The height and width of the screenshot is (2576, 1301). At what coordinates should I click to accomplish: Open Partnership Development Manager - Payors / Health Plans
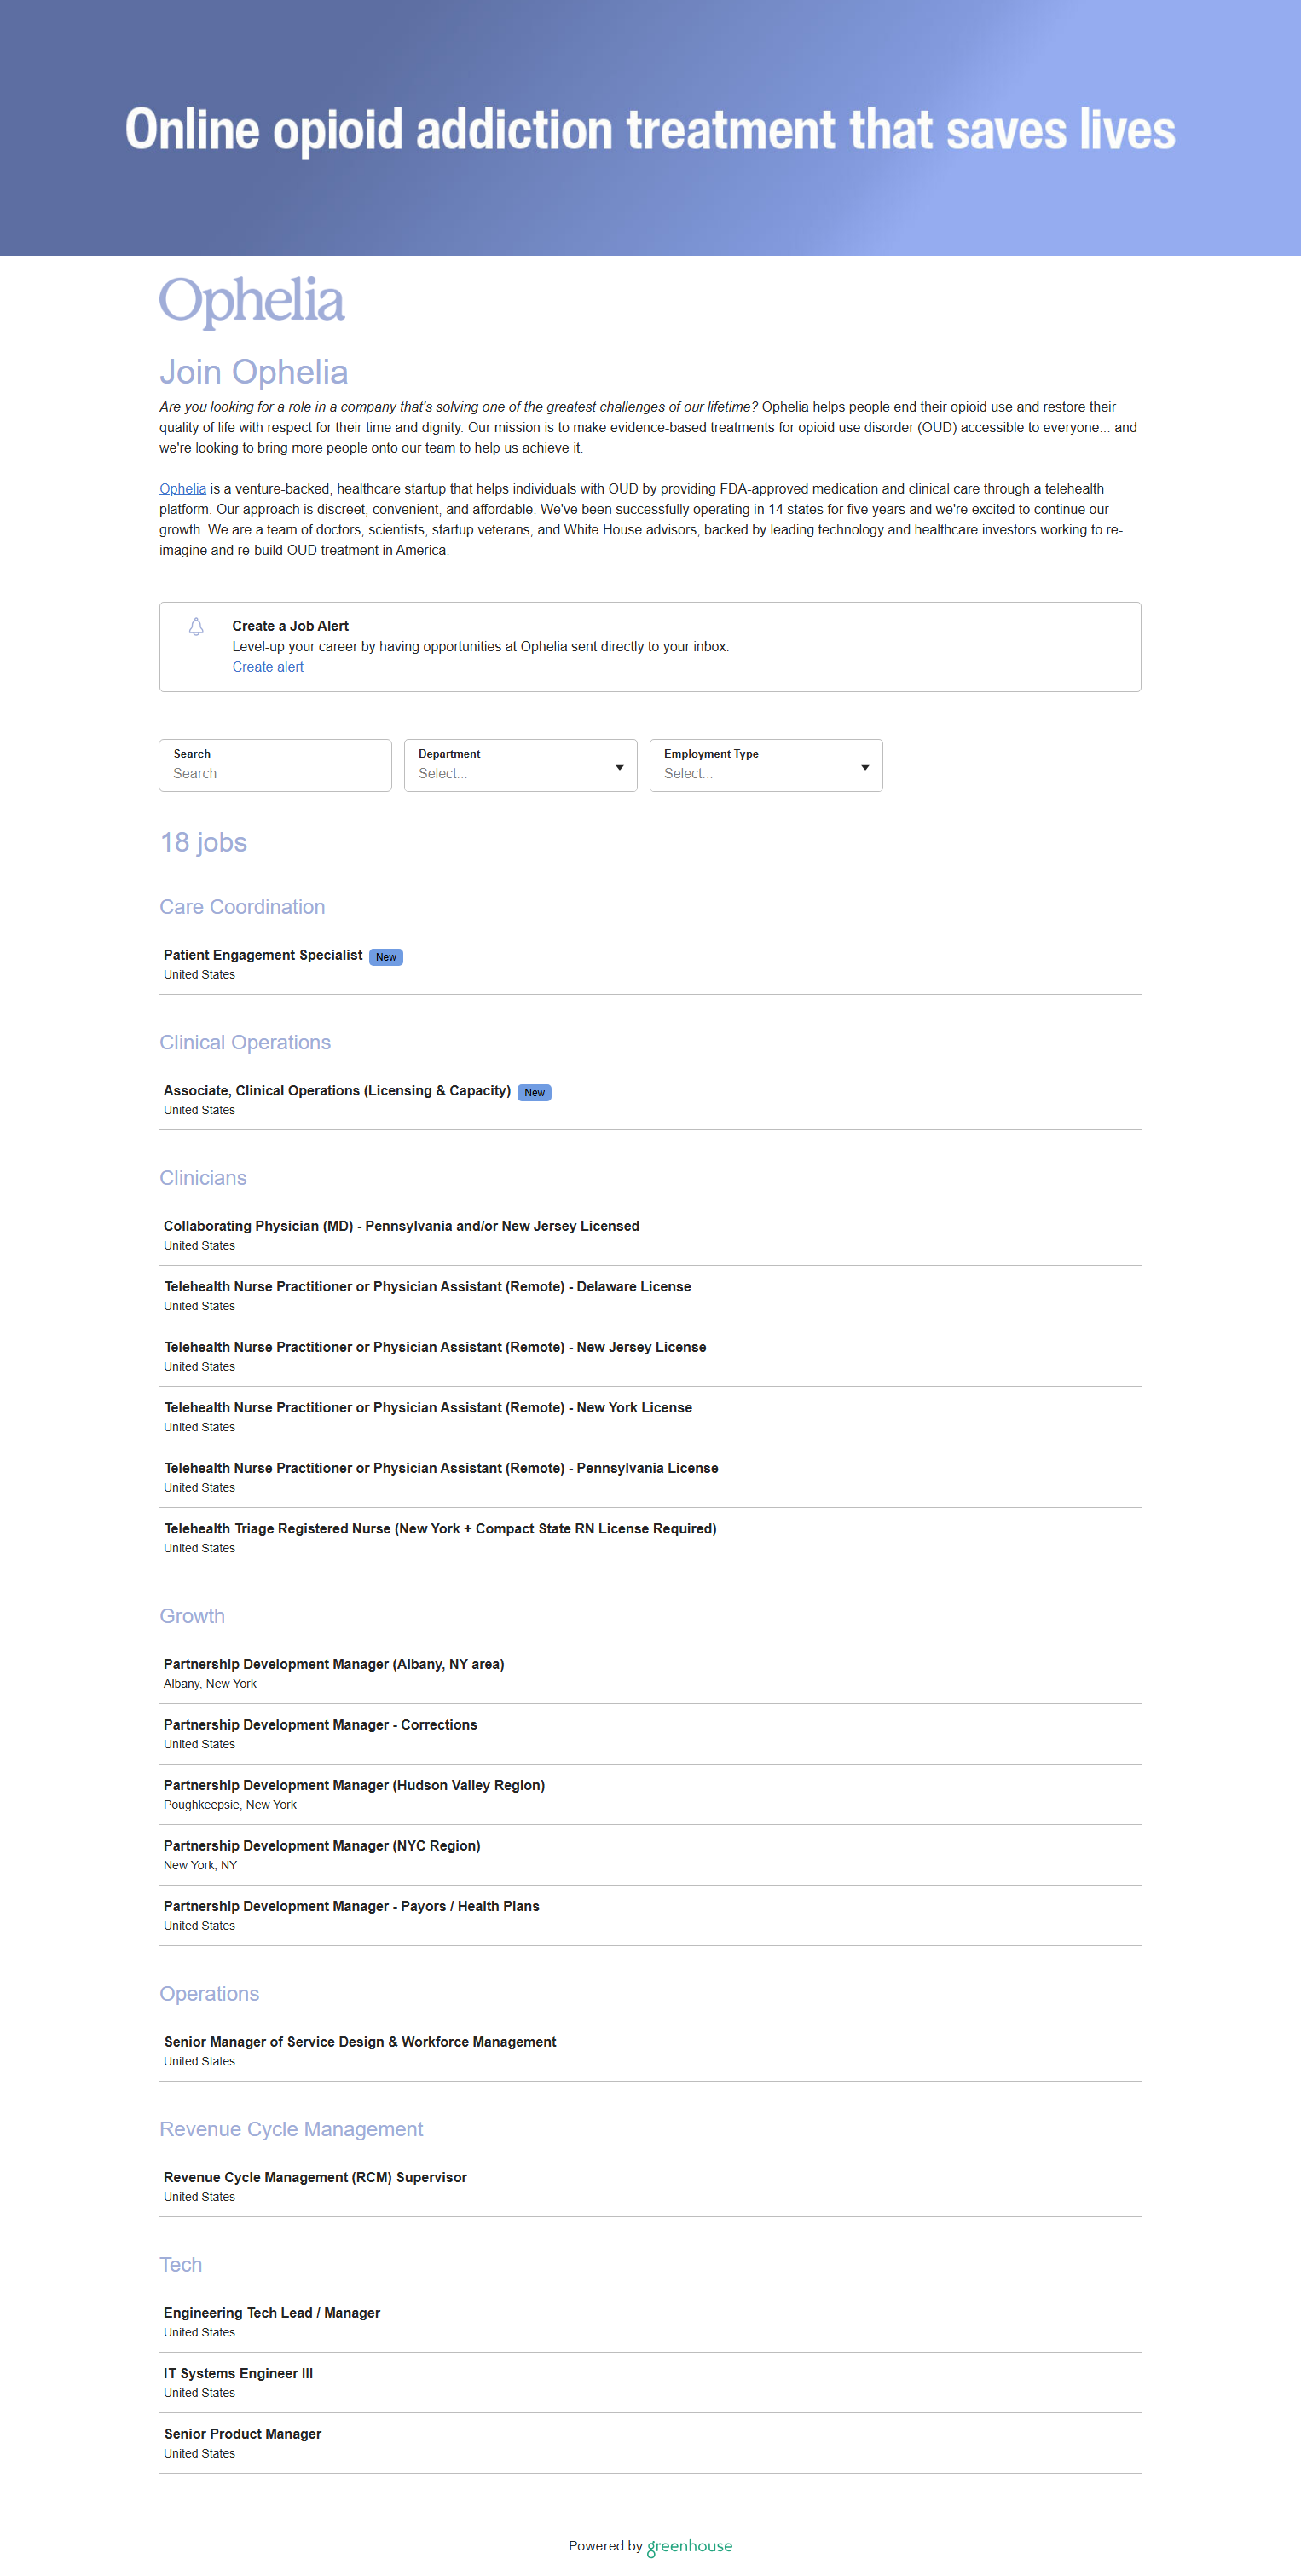(x=650, y=1915)
